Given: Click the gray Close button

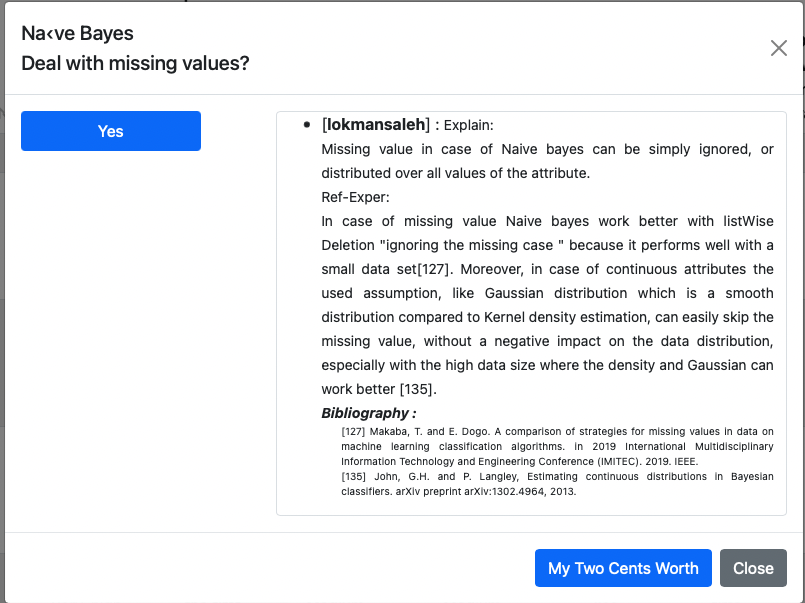Looking at the screenshot, I should (x=753, y=568).
